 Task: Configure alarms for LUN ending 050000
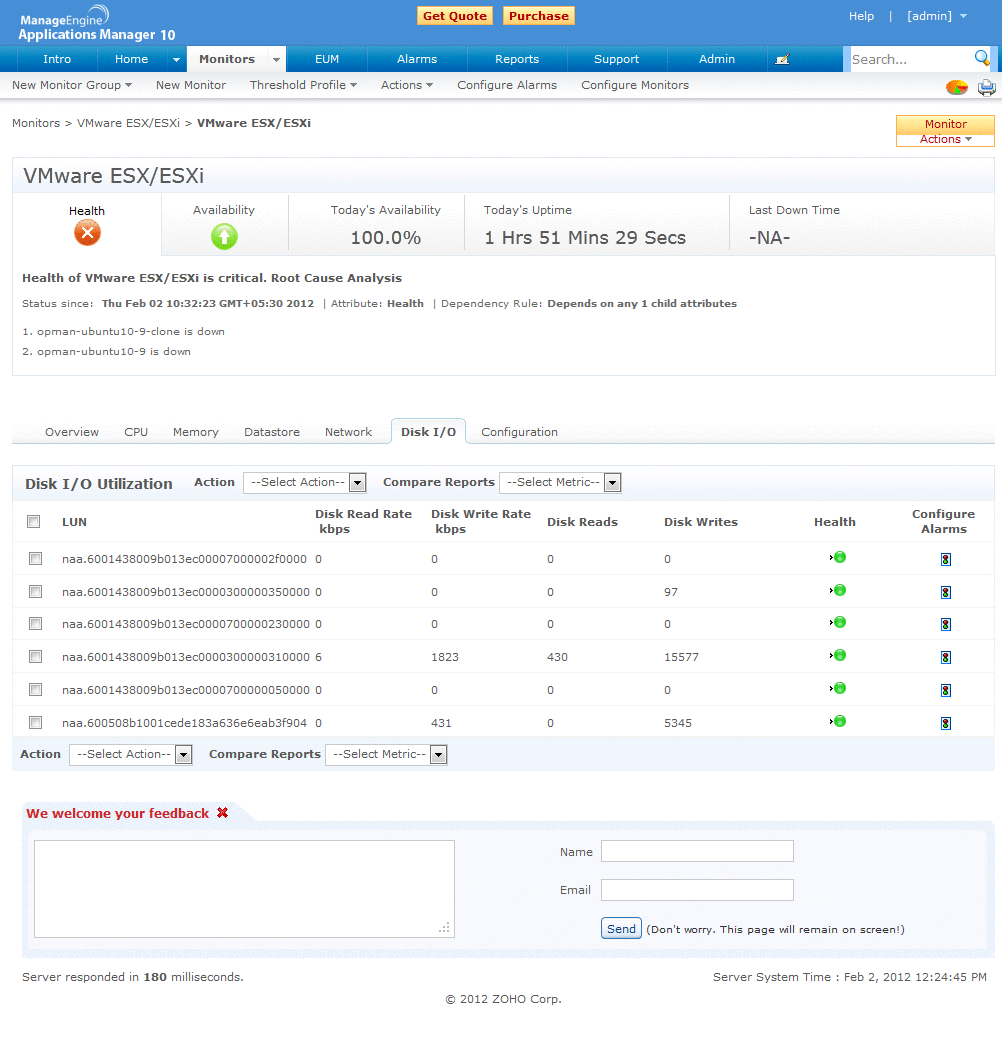(945, 690)
